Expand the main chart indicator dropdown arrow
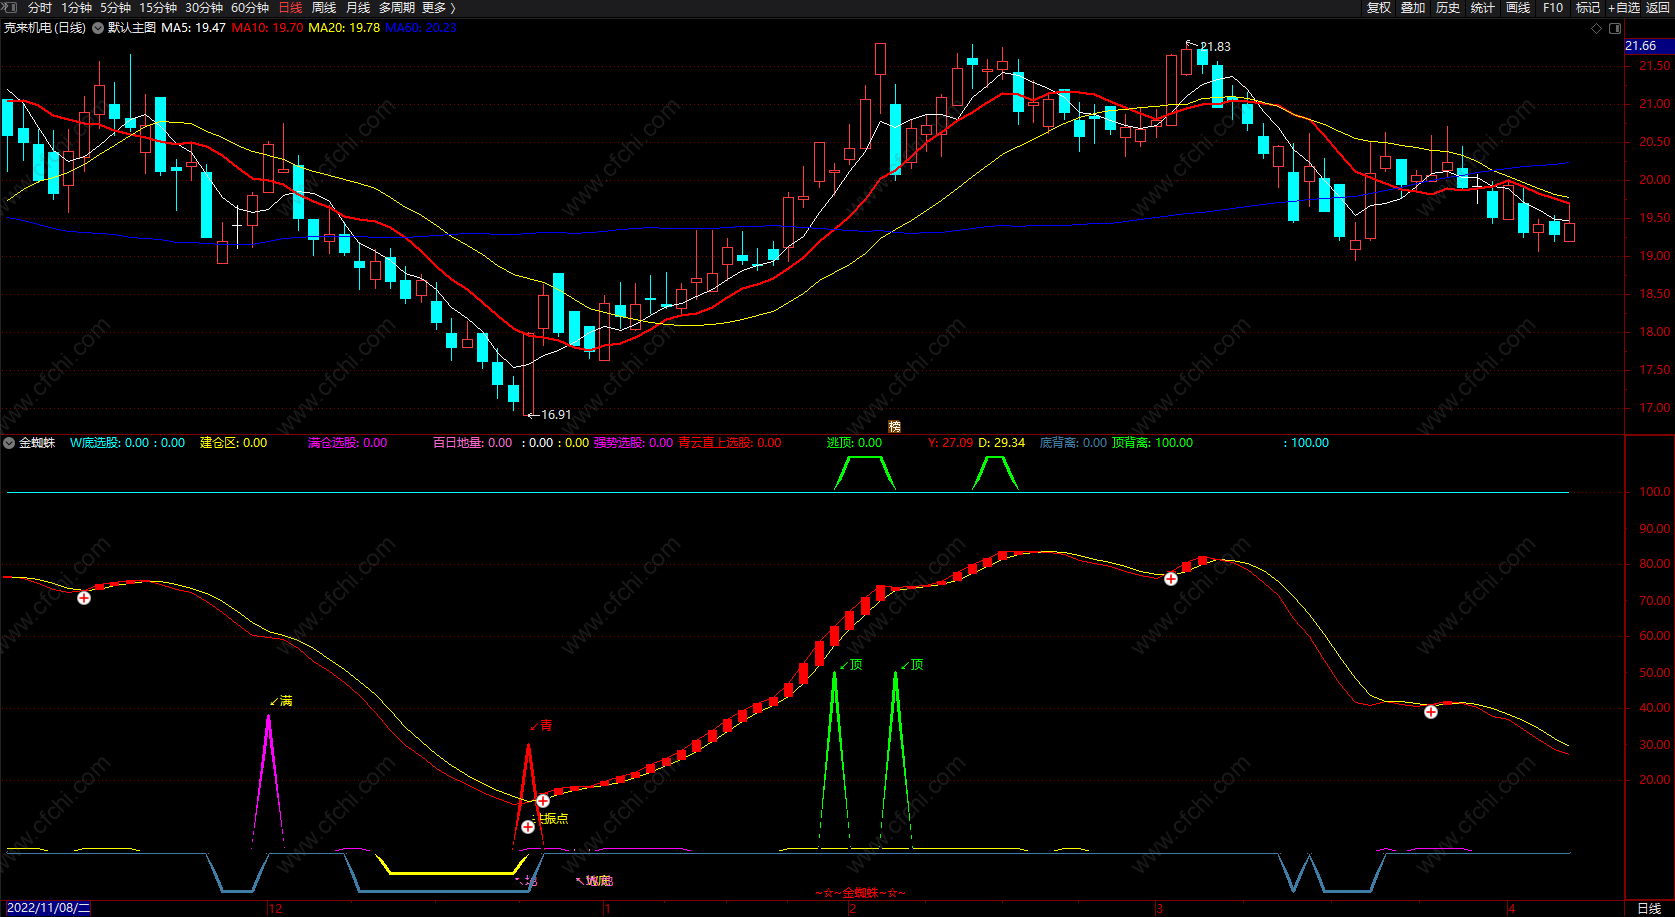Viewport: 1675px width, 917px height. click(x=98, y=28)
